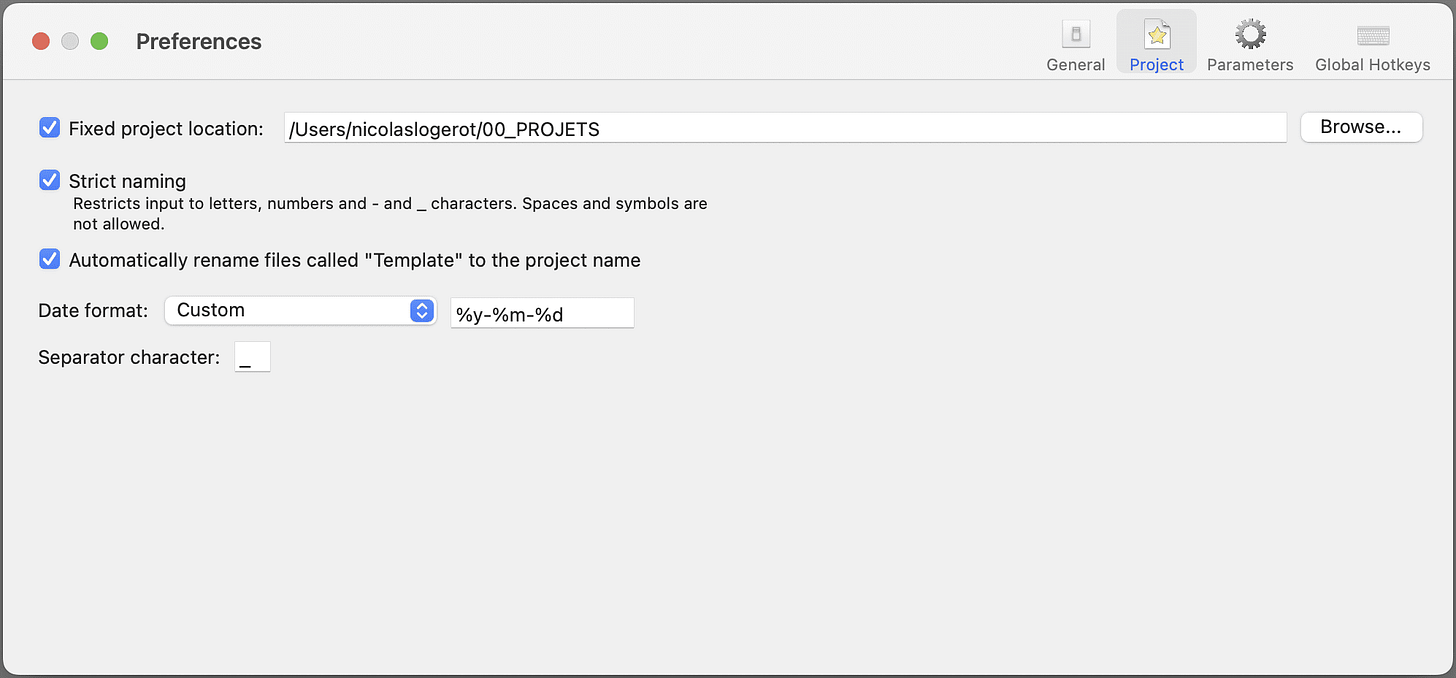
Task: Close the Preferences window
Action: pos(40,41)
